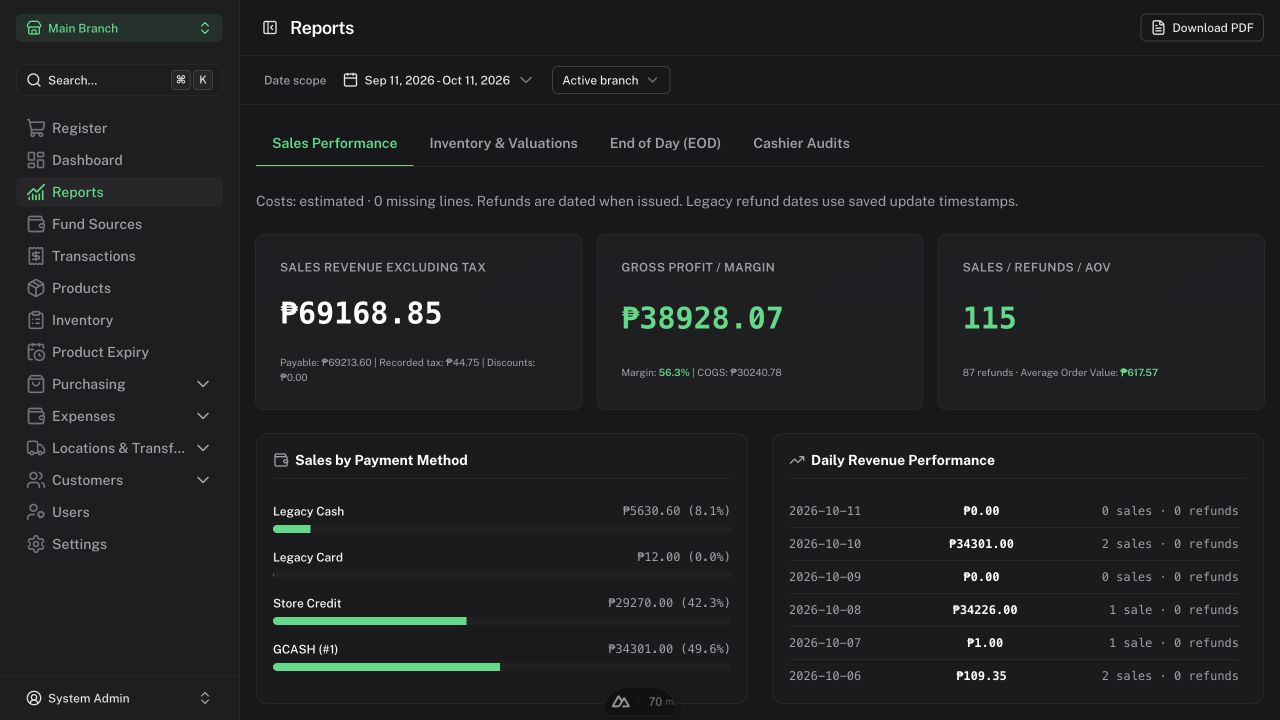Click Download PDF button
This screenshot has height=720, width=1280.
pos(1202,28)
